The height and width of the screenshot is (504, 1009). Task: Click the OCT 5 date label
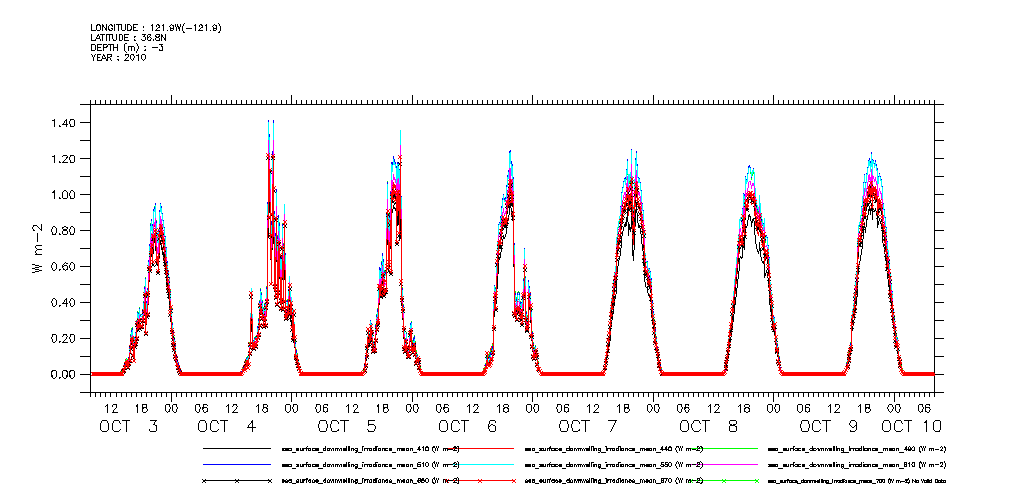pyautogui.click(x=348, y=426)
